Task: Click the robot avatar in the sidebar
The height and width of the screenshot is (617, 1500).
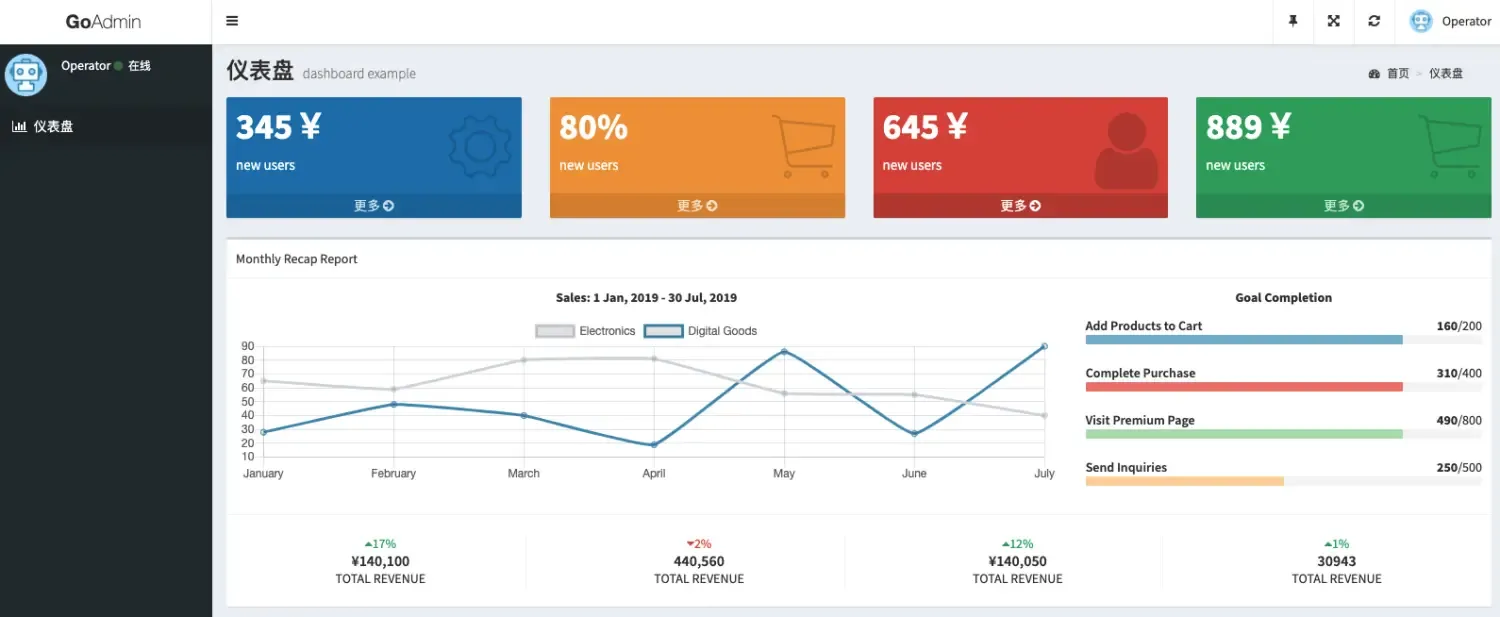Action: coord(26,75)
